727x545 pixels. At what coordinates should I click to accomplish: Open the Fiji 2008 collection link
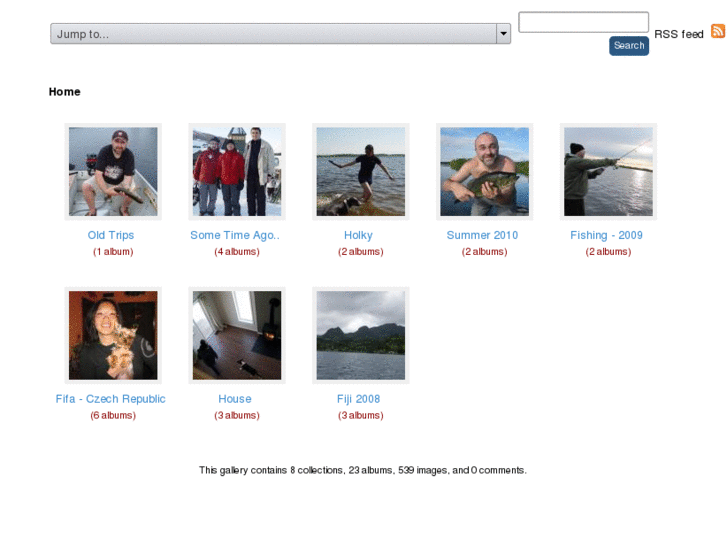coord(358,399)
